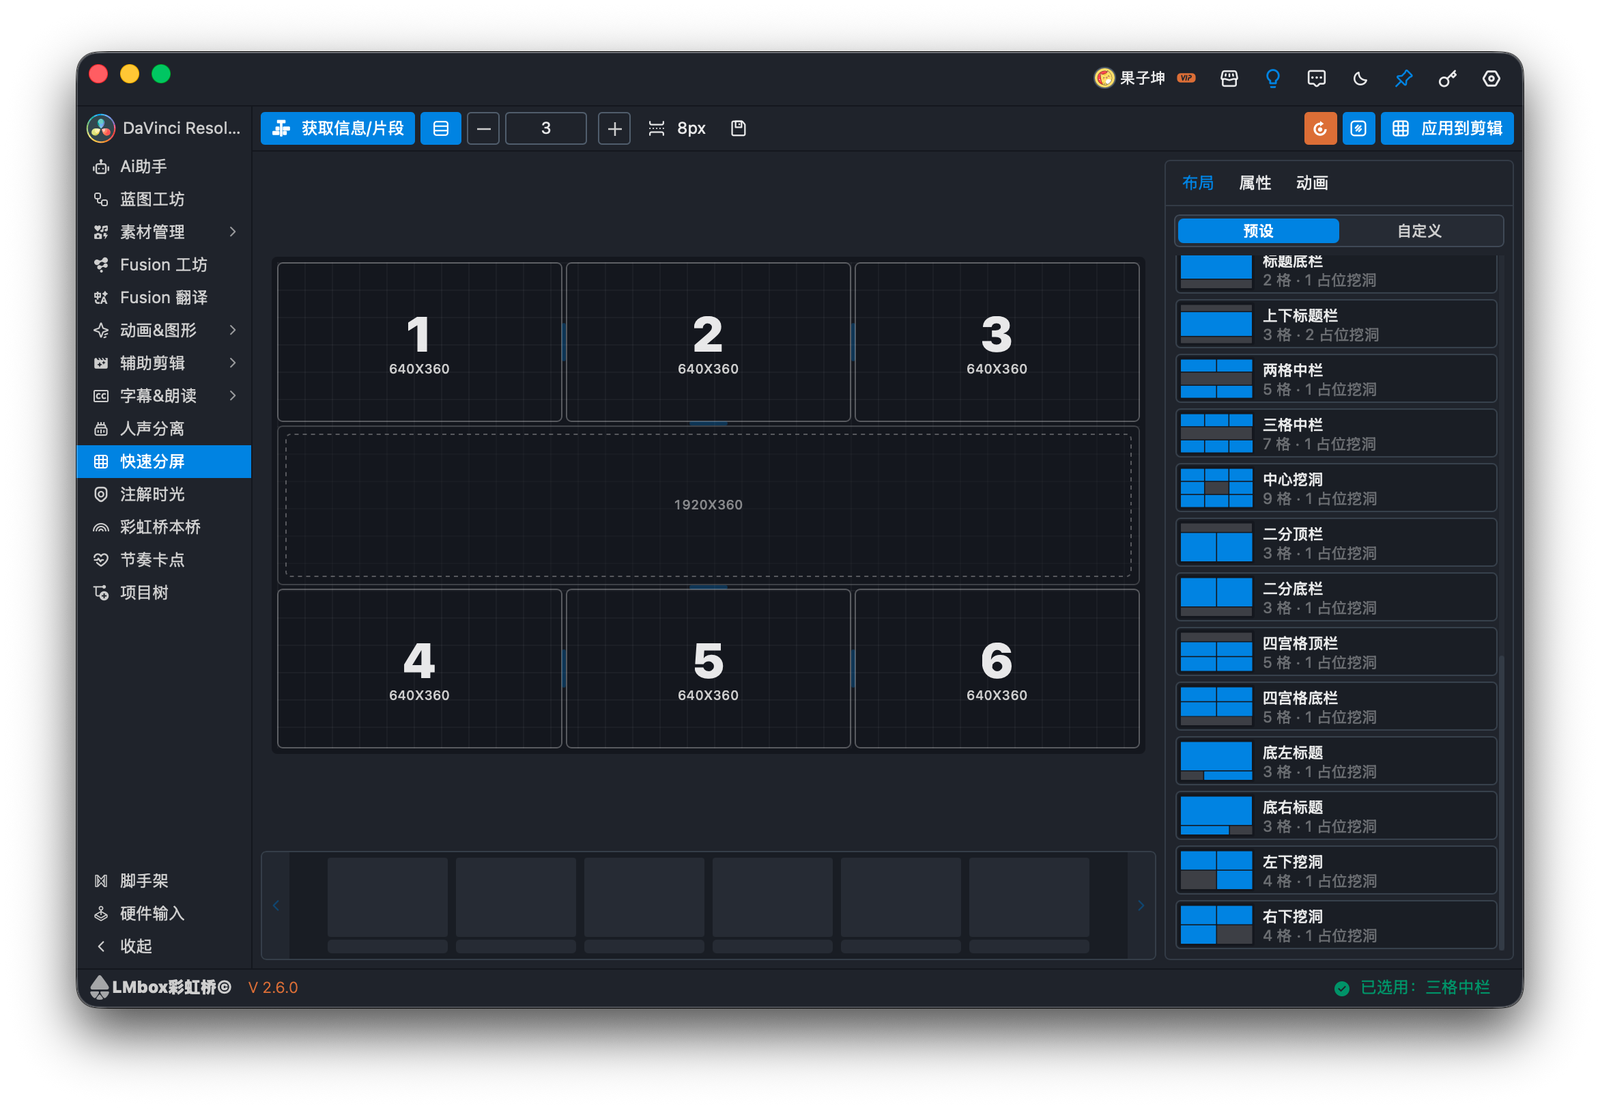This screenshot has width=1600, height=1109.
Task: Select grid cell number 5
Action: tap(708, 668)
